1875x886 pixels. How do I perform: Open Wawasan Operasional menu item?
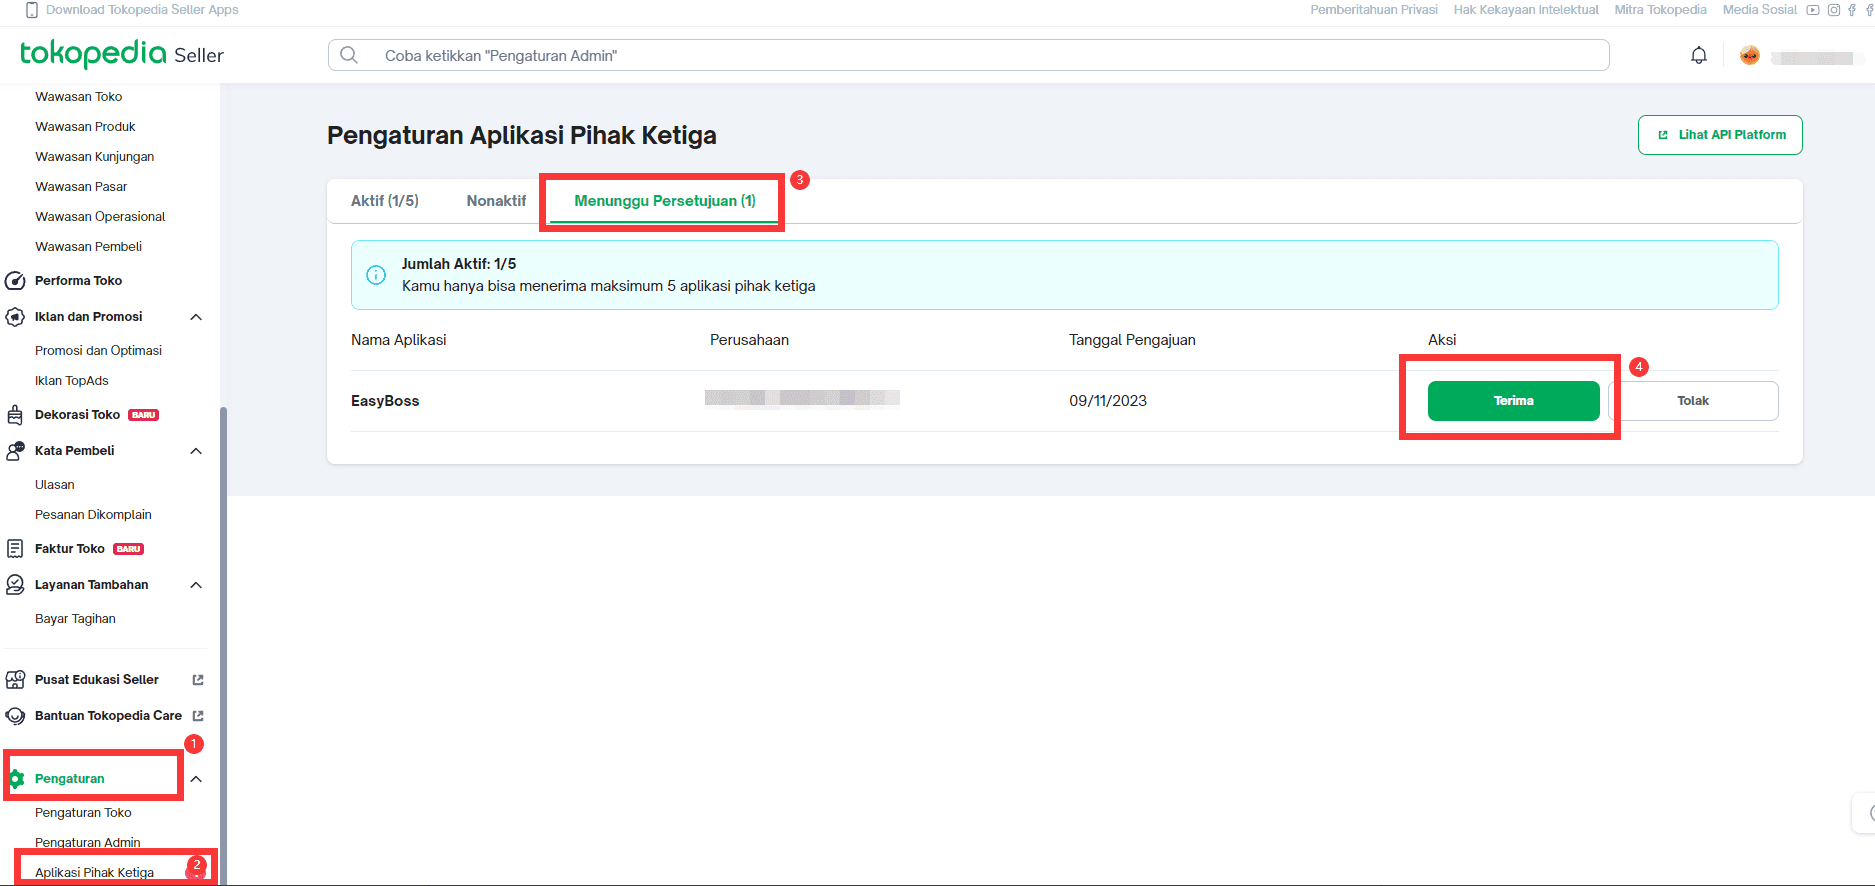pyautogui.click(x=100, y=217)
